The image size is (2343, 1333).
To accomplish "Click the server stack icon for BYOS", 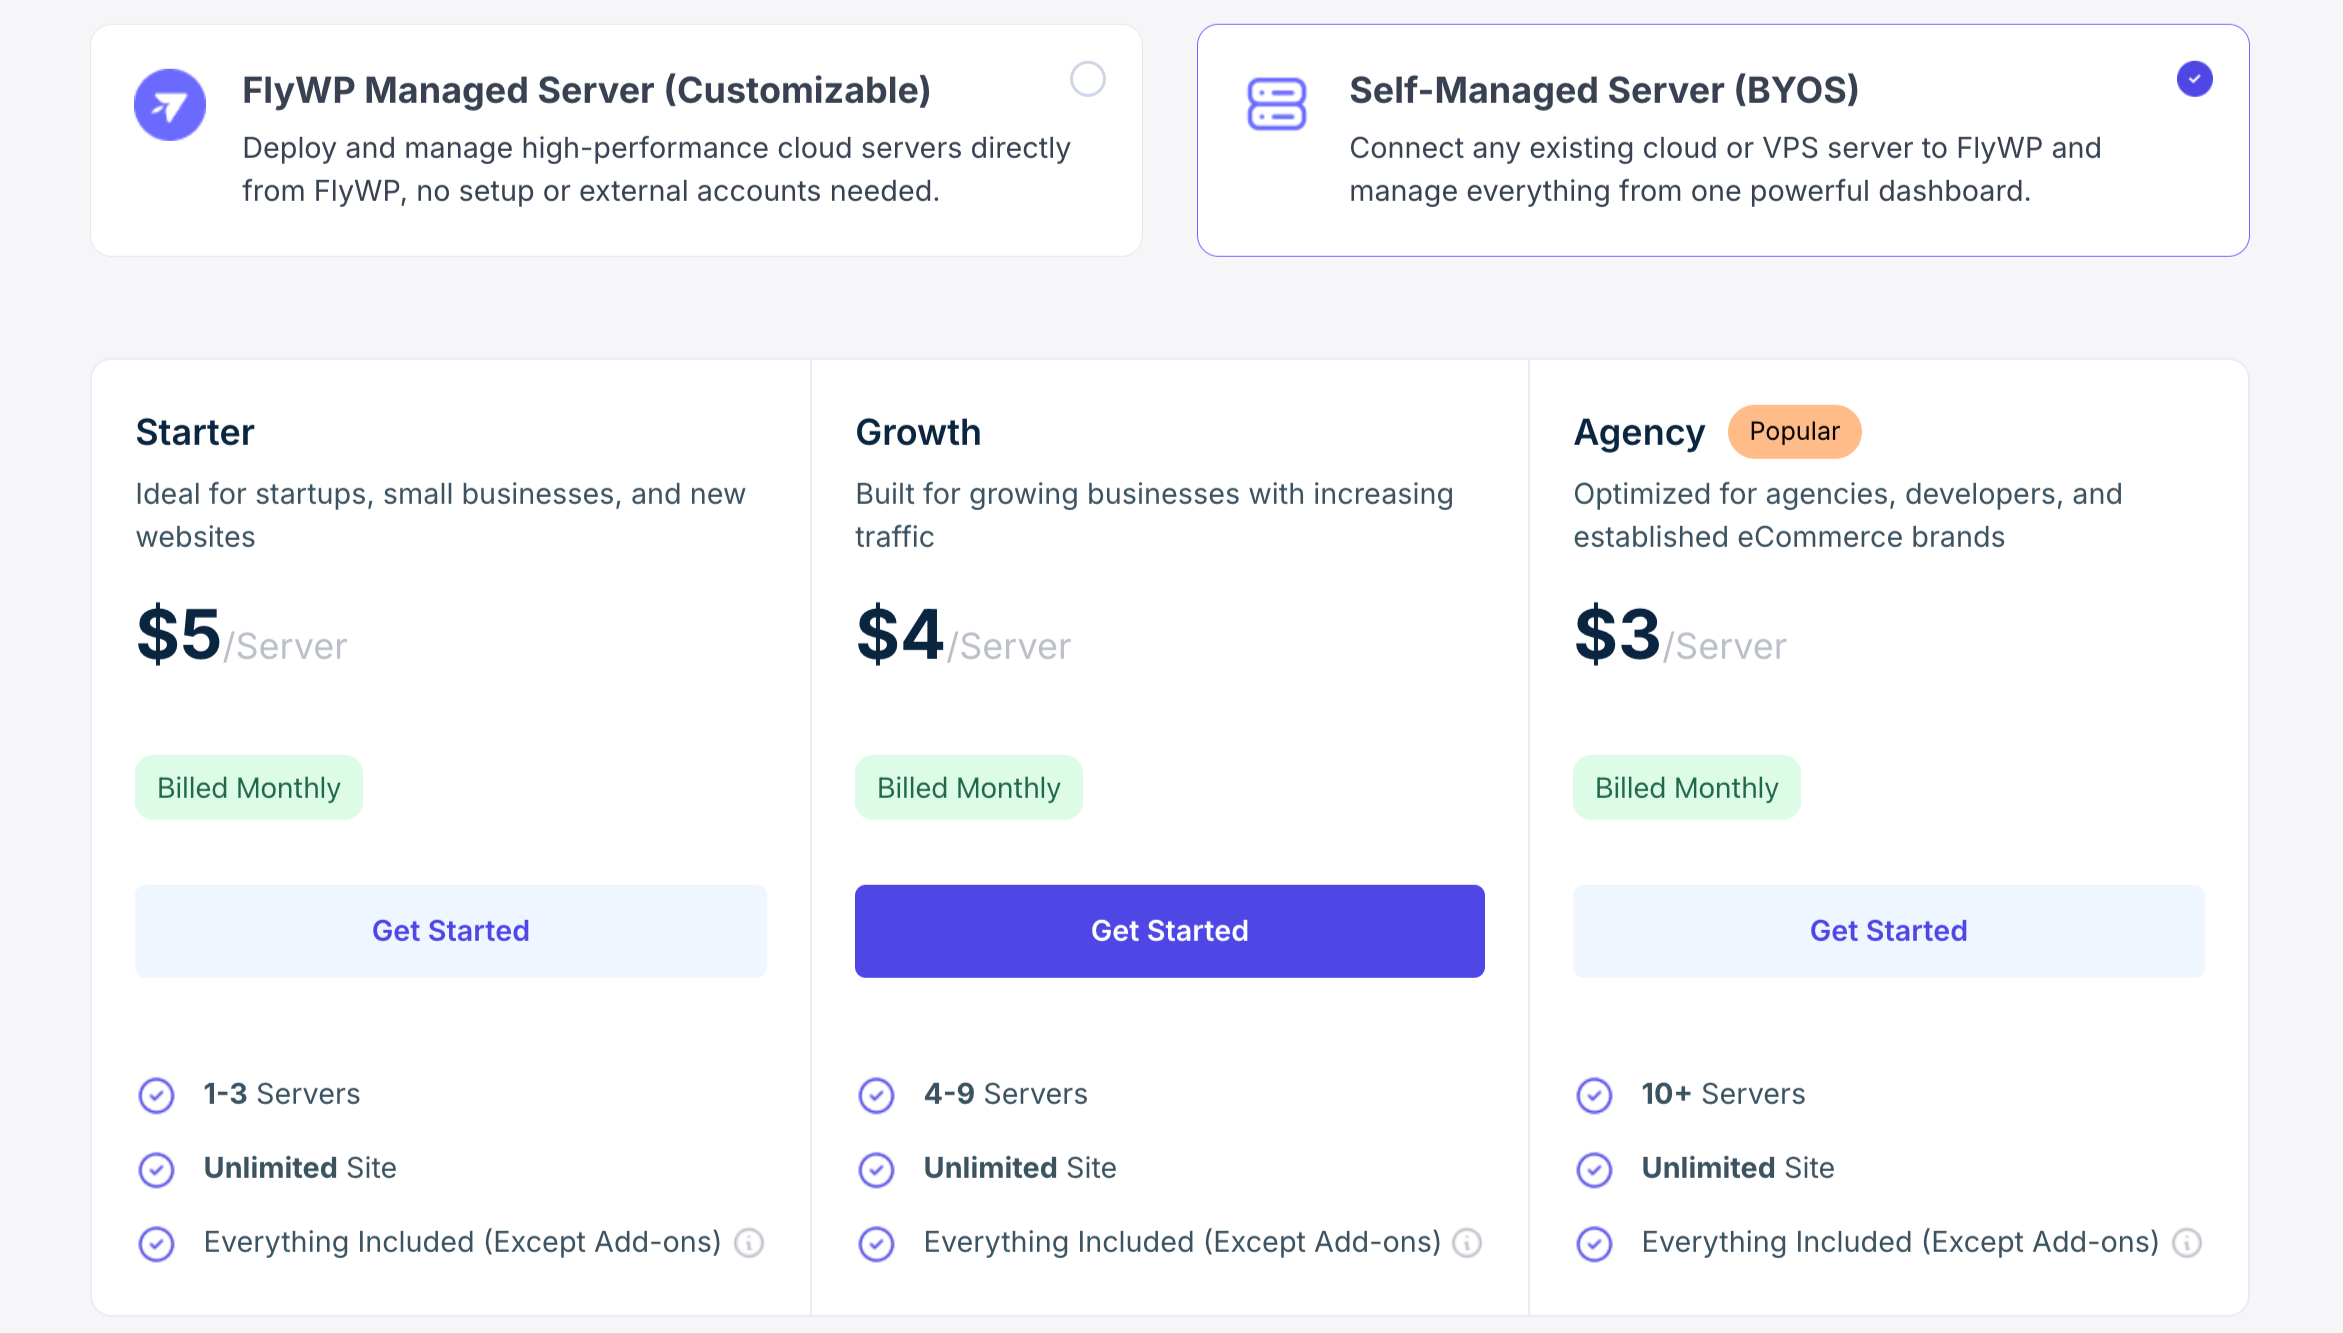I will point(1277,104).
